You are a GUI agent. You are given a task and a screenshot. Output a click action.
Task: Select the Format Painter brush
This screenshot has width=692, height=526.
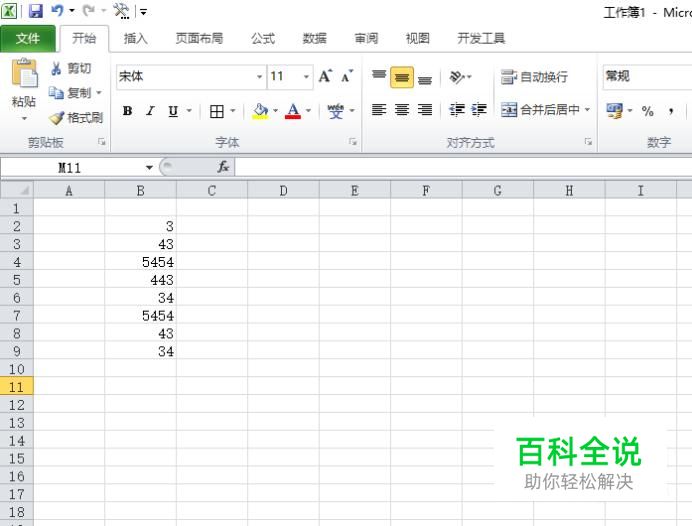pos(56,117)
